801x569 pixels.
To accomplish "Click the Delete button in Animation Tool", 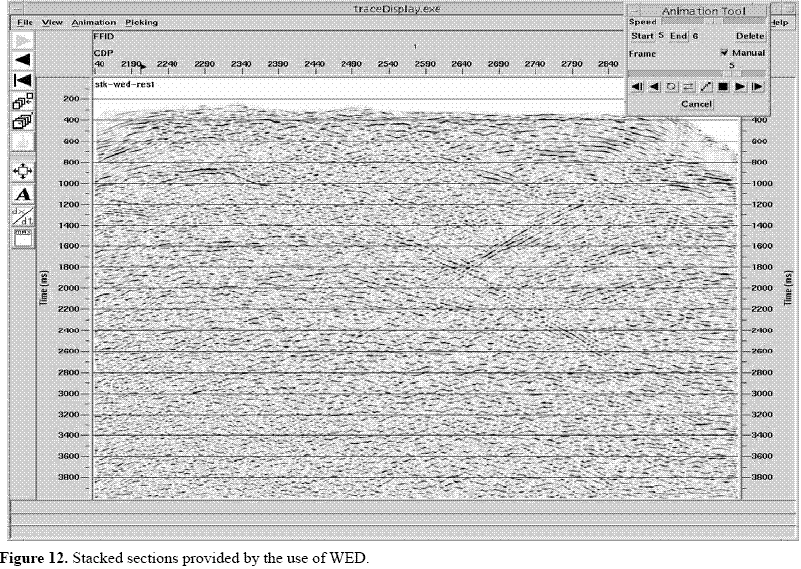I will pyautogui.click(x=750, y=36).
